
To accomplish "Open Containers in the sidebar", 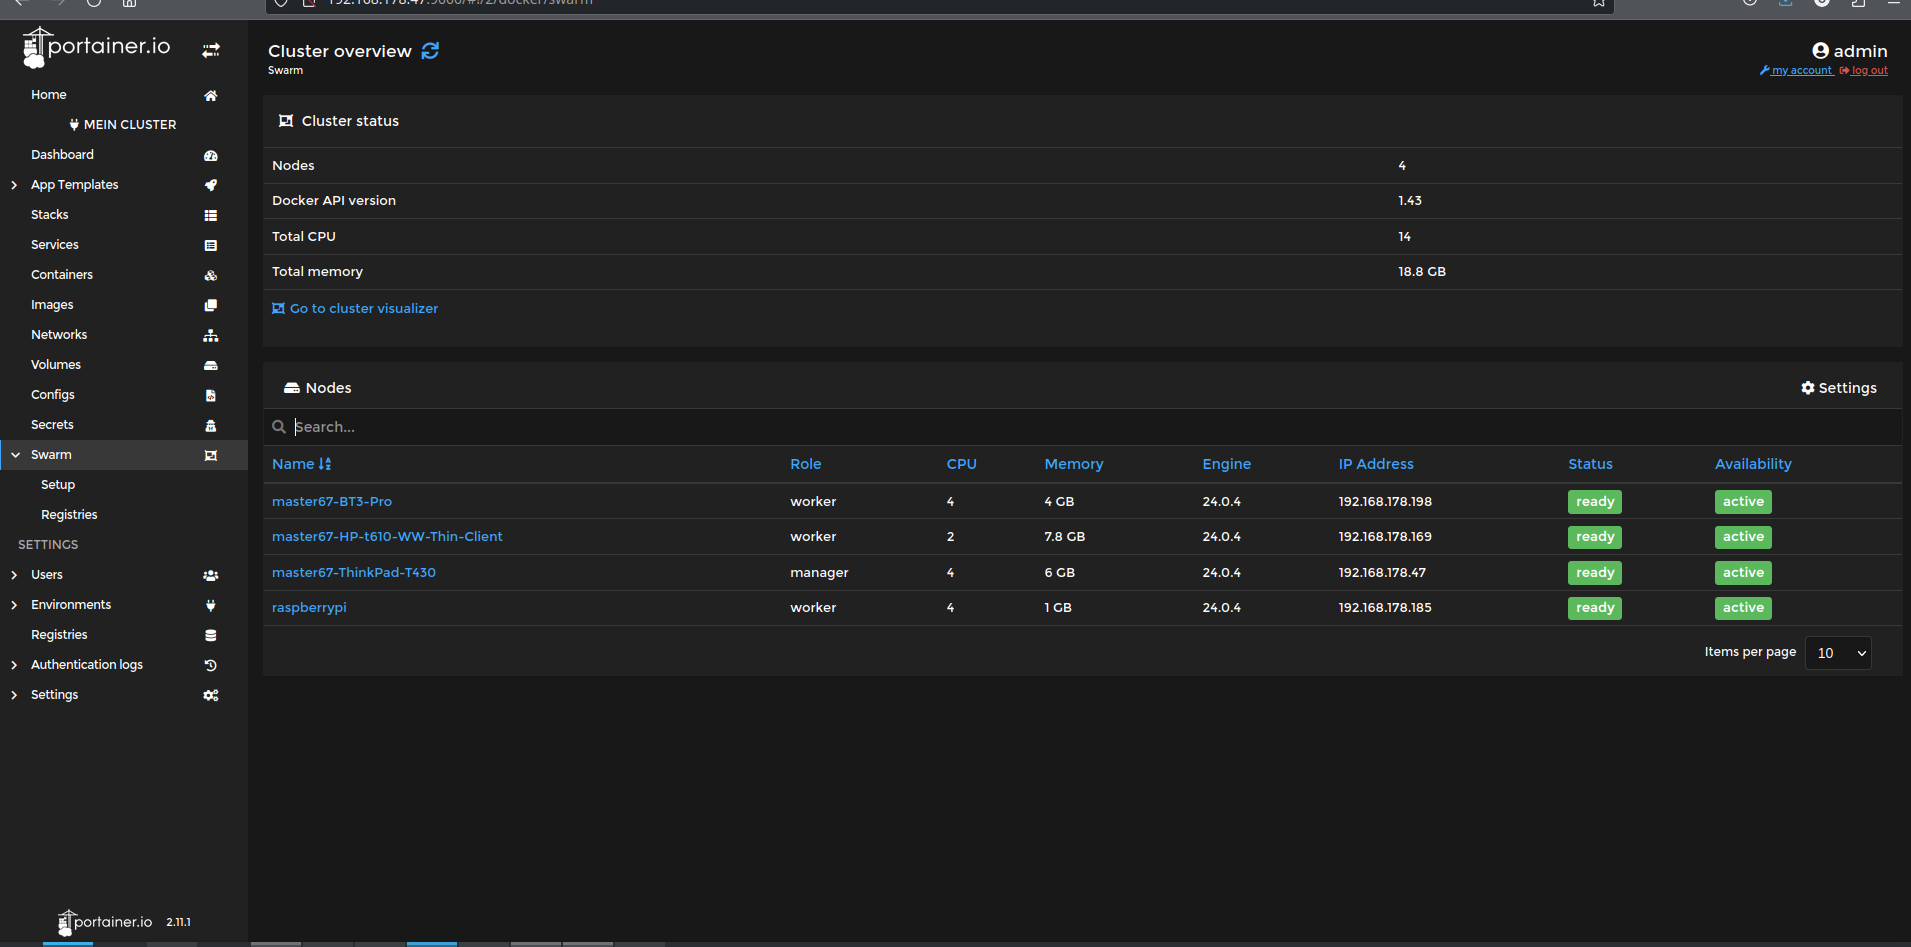I will 62,275.
